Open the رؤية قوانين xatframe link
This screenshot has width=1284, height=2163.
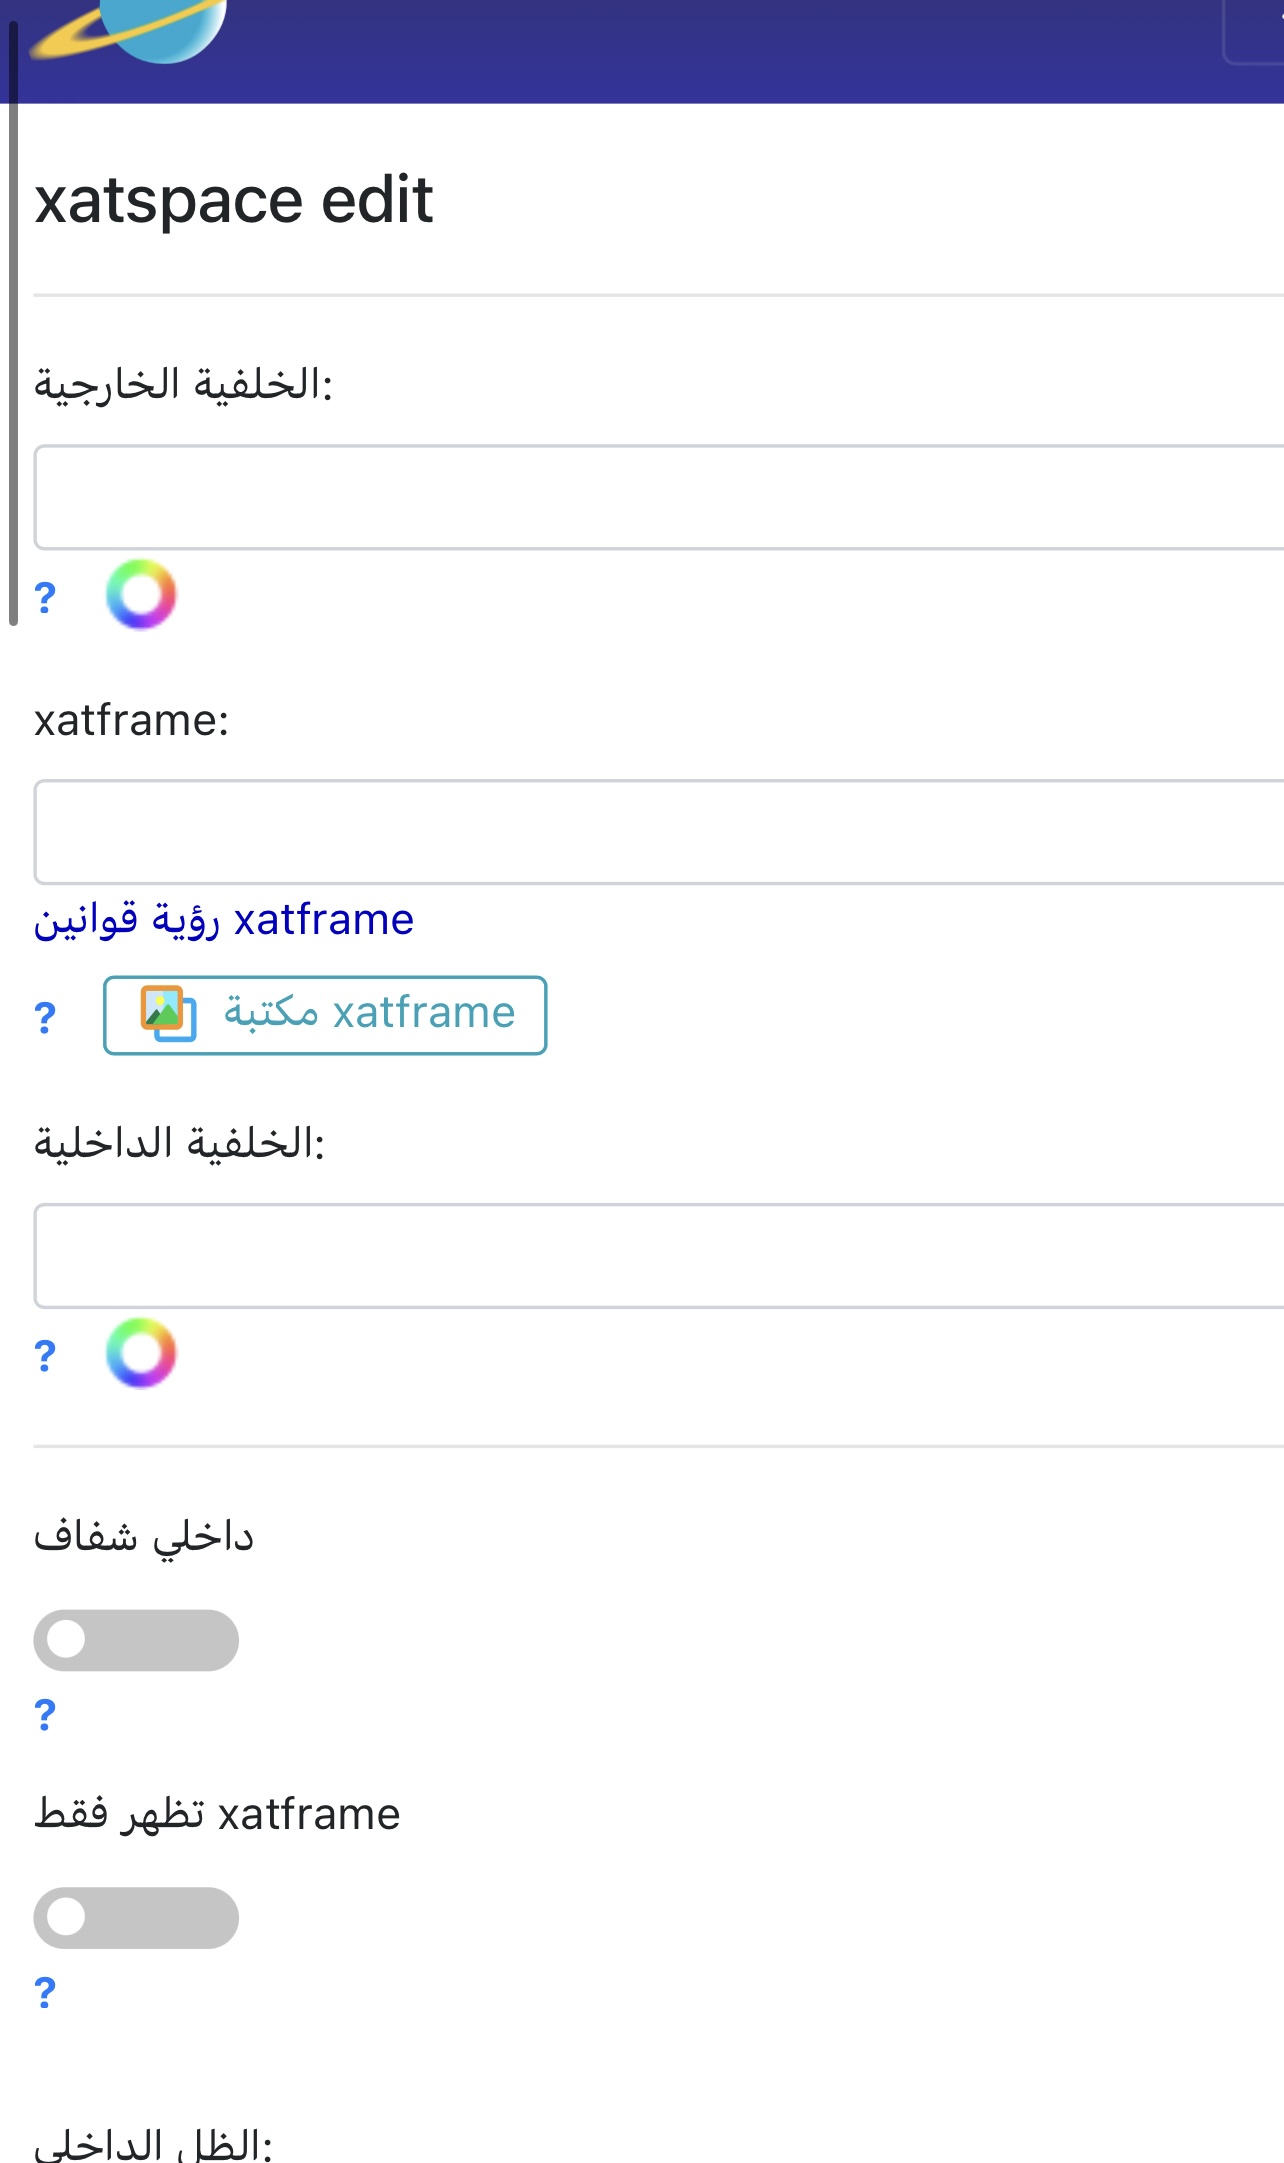point(224,920)
